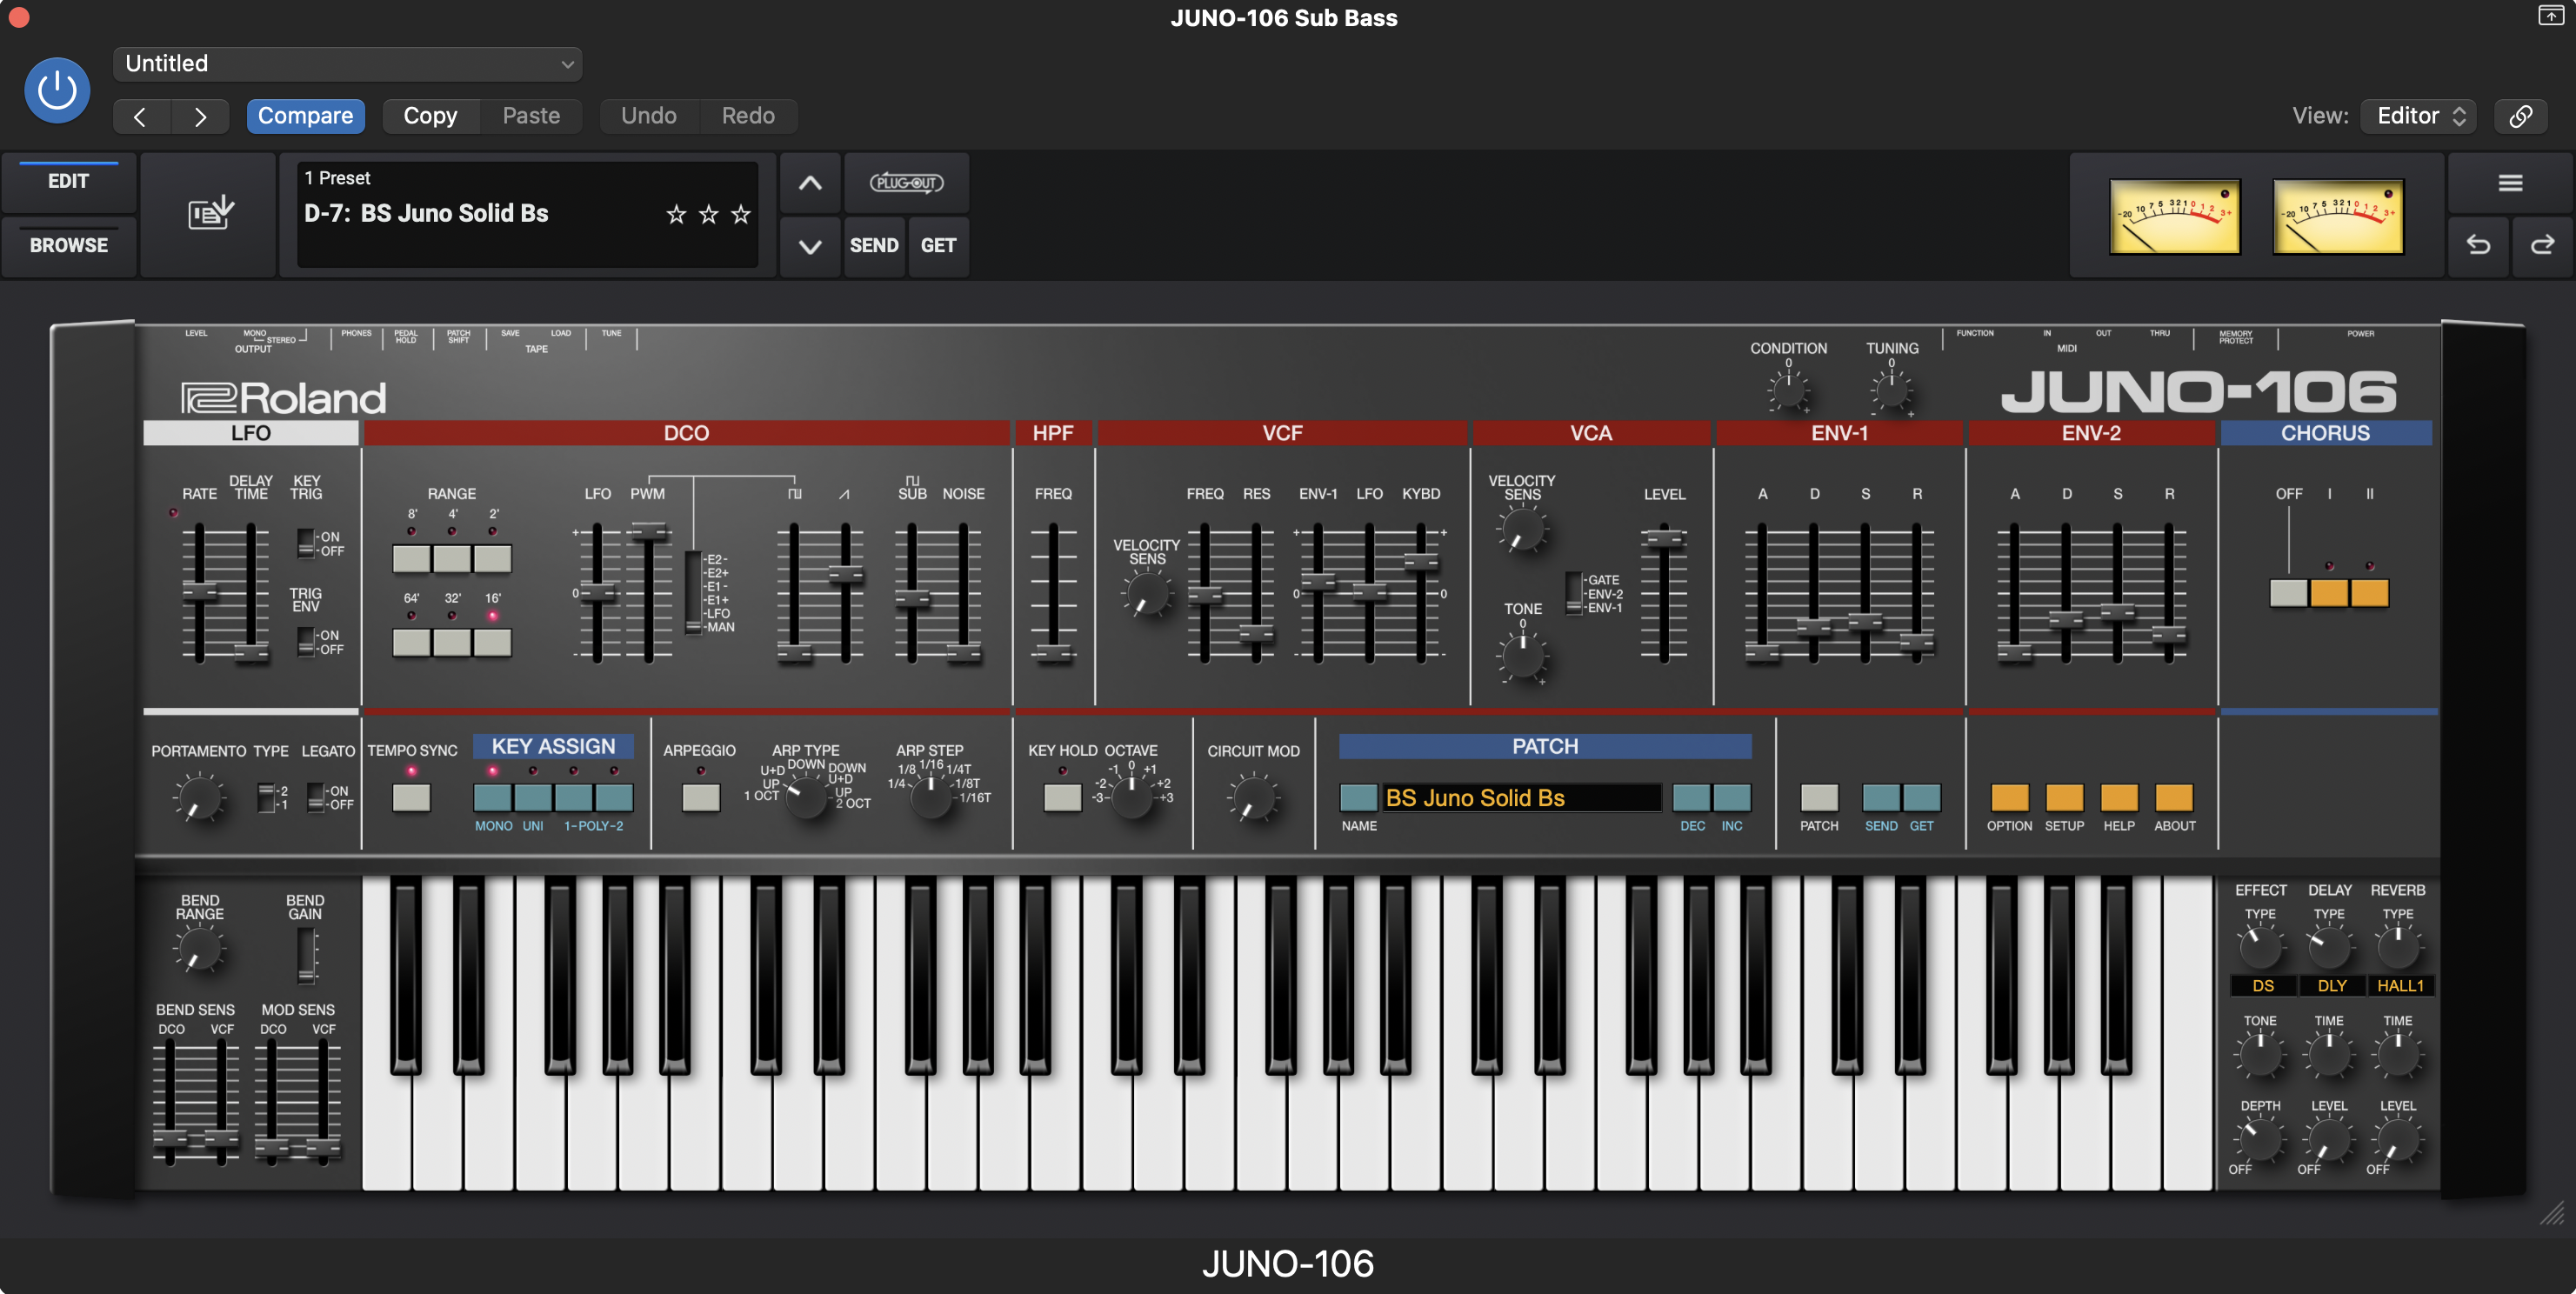The image size is (2576, 1294).
Task: Switch to the BROWSE tab
Action: tap(69, 245)
